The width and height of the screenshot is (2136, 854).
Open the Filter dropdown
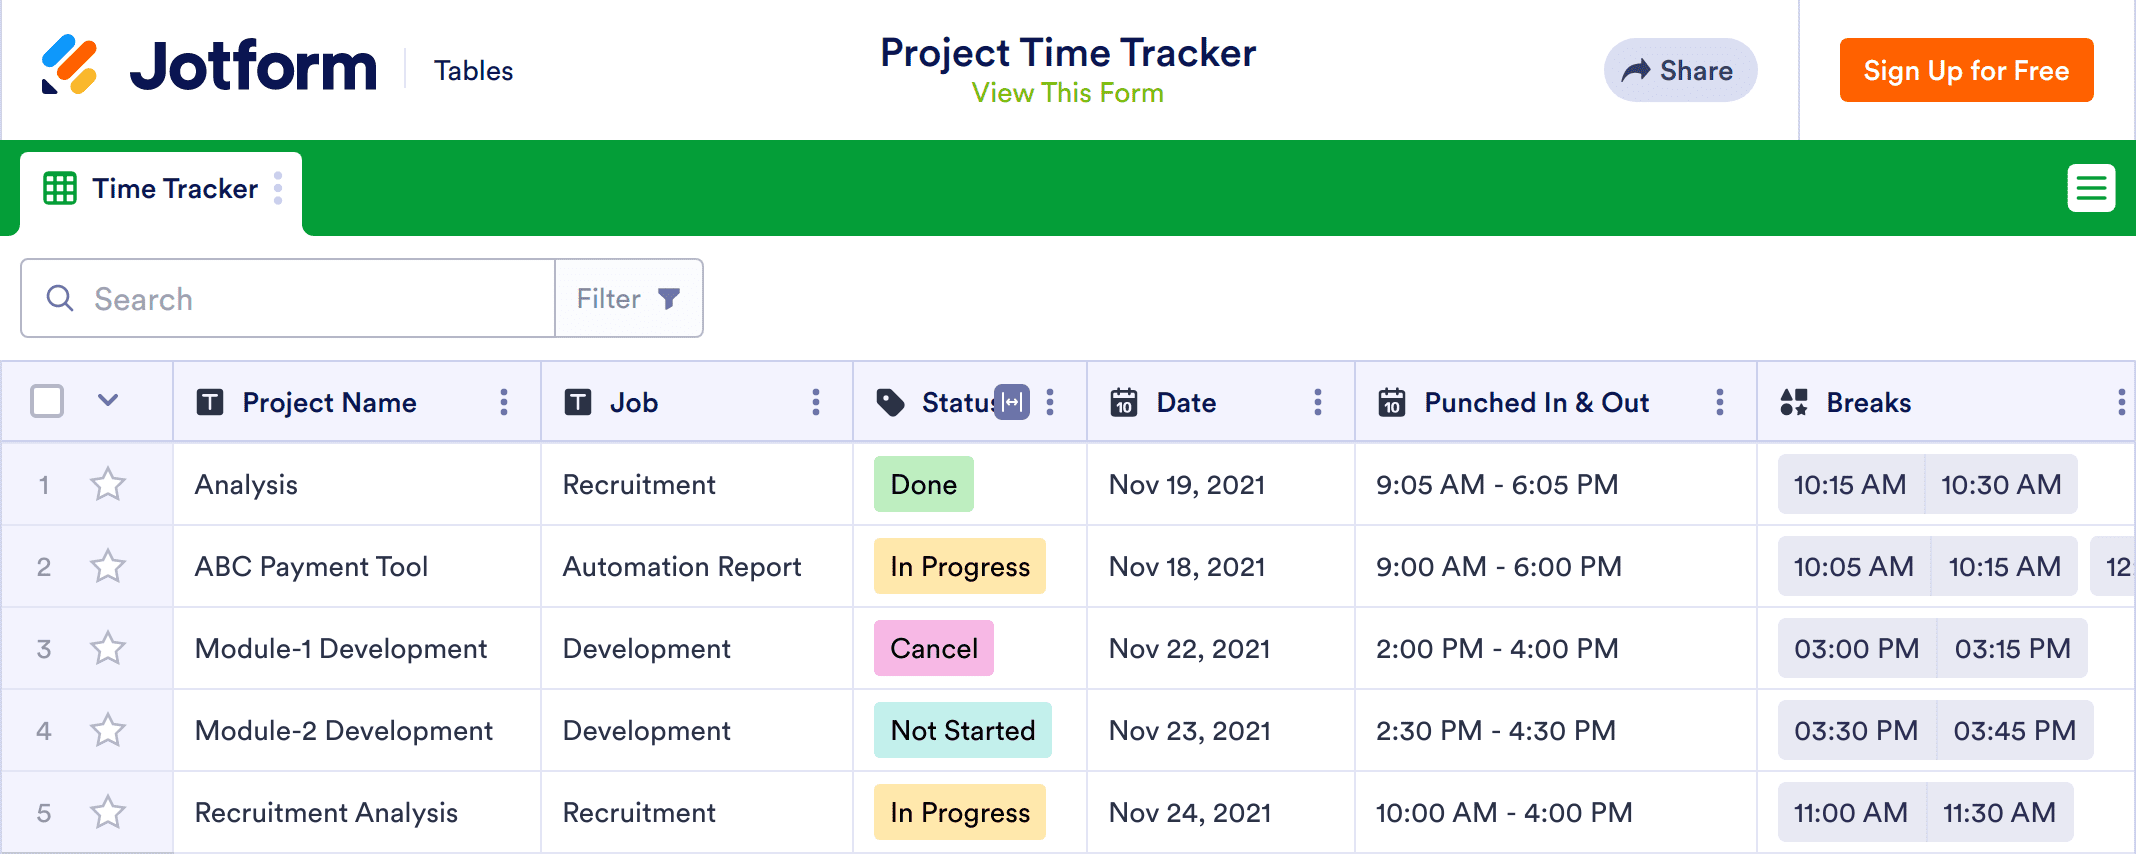pos(629,298)
